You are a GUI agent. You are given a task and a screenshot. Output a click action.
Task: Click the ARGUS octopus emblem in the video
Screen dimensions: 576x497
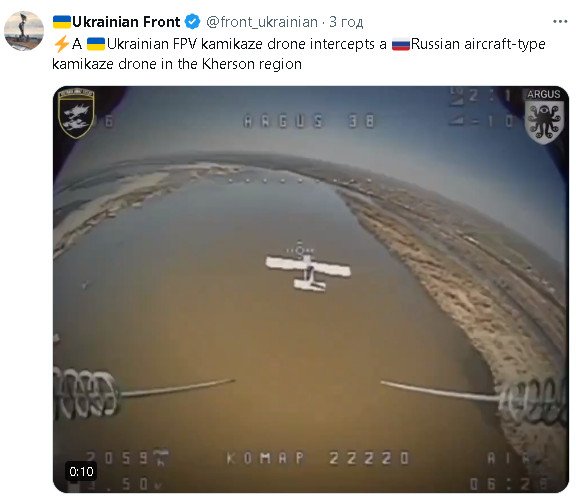(544, 116)
